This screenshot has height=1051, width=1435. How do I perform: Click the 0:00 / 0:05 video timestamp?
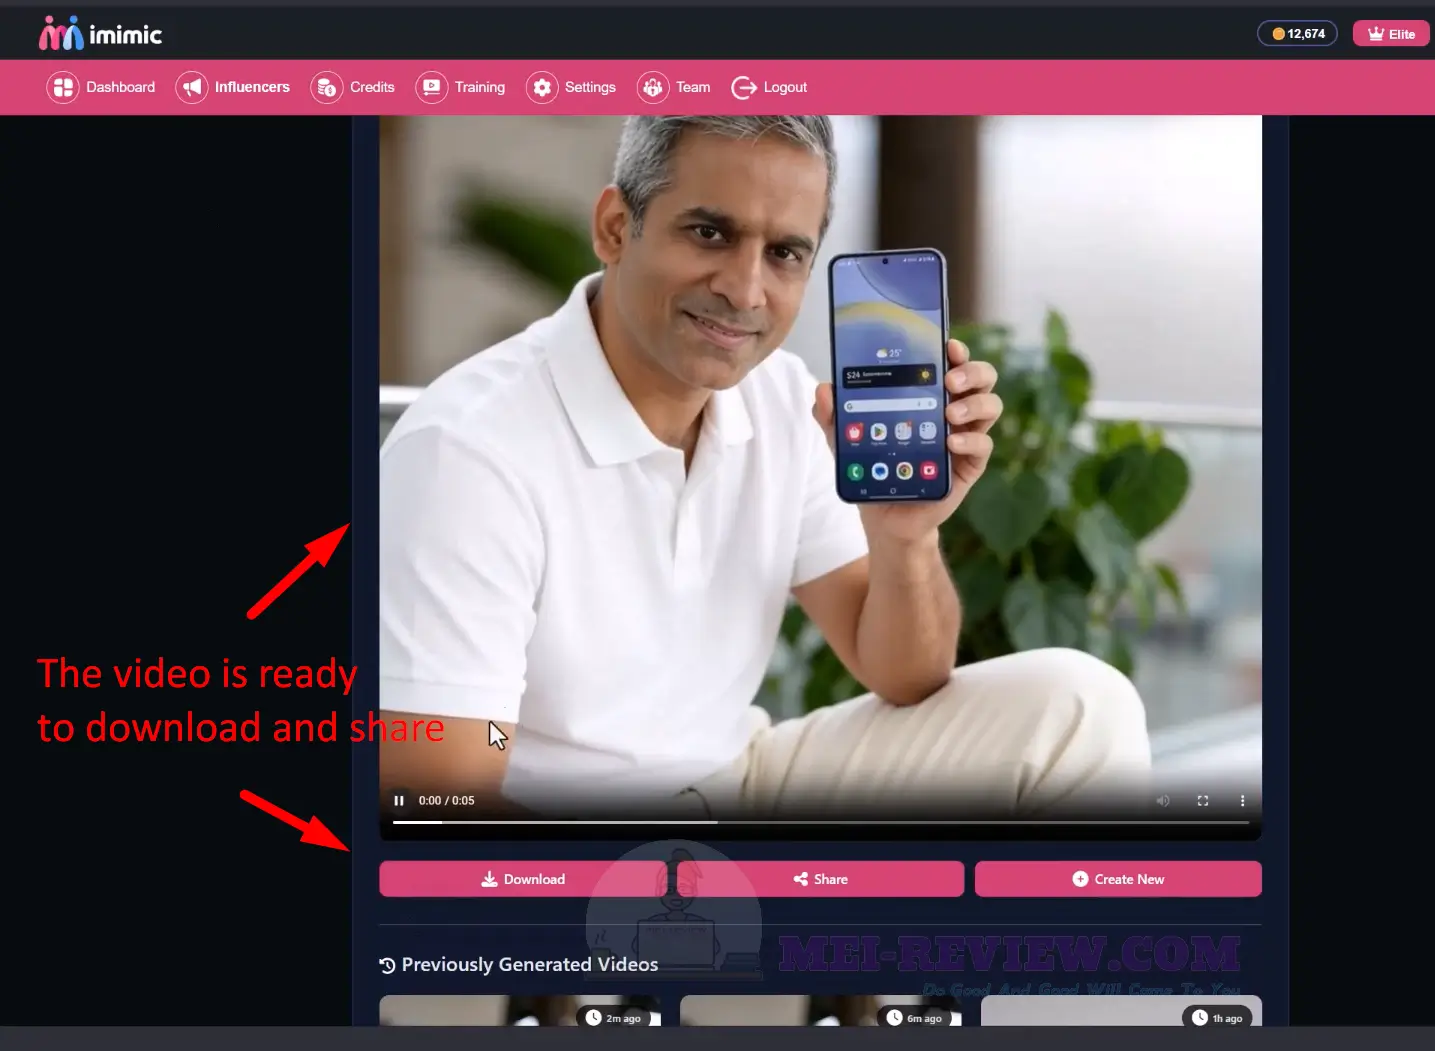pyautogui.click(x=446, y=800)
